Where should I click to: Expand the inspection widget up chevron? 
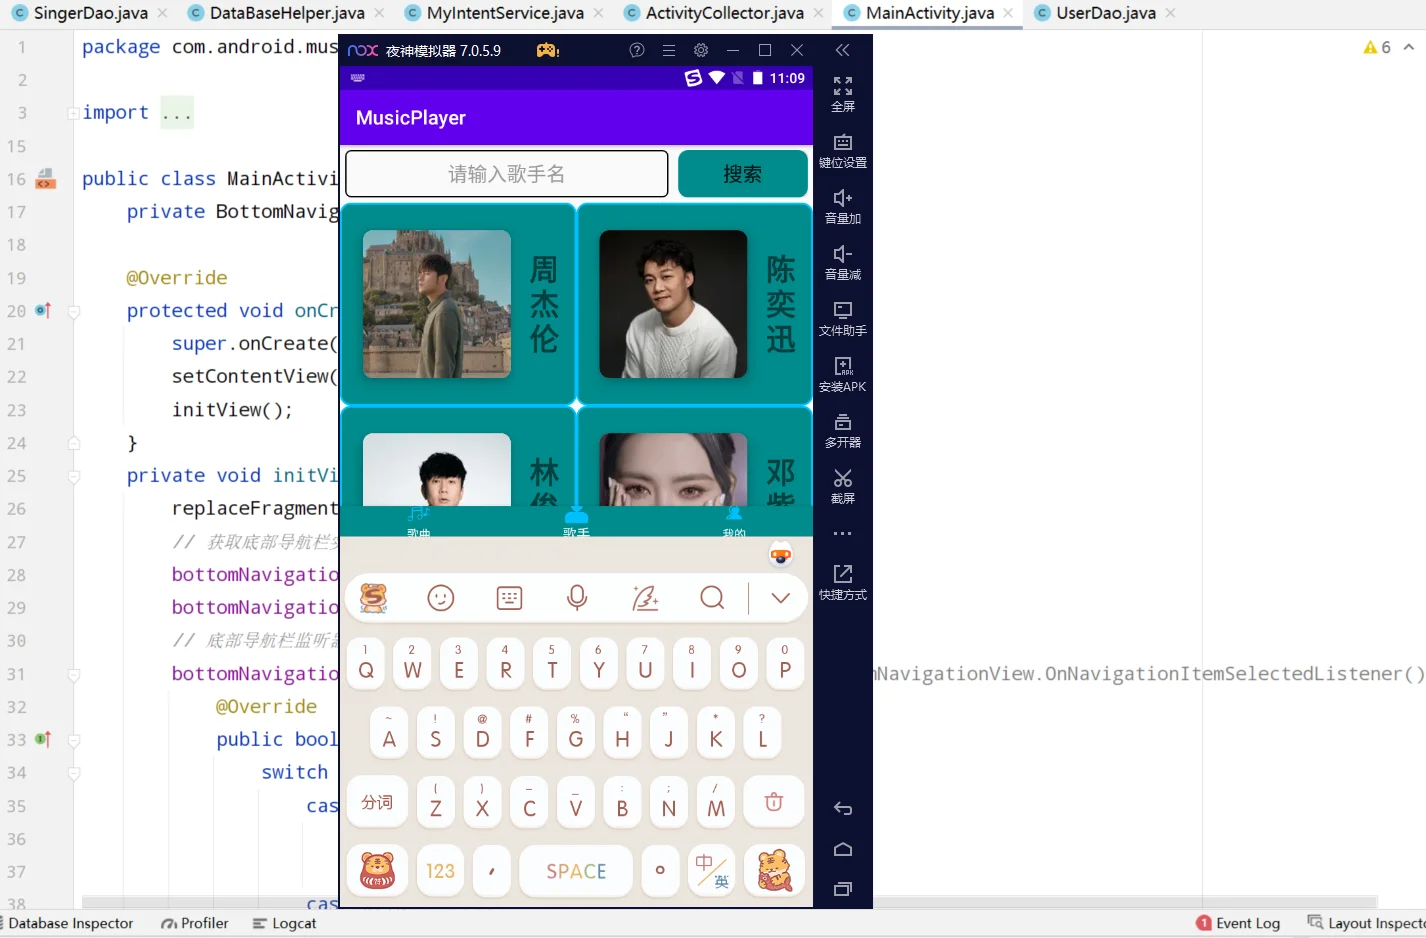tap(1409, 47)
